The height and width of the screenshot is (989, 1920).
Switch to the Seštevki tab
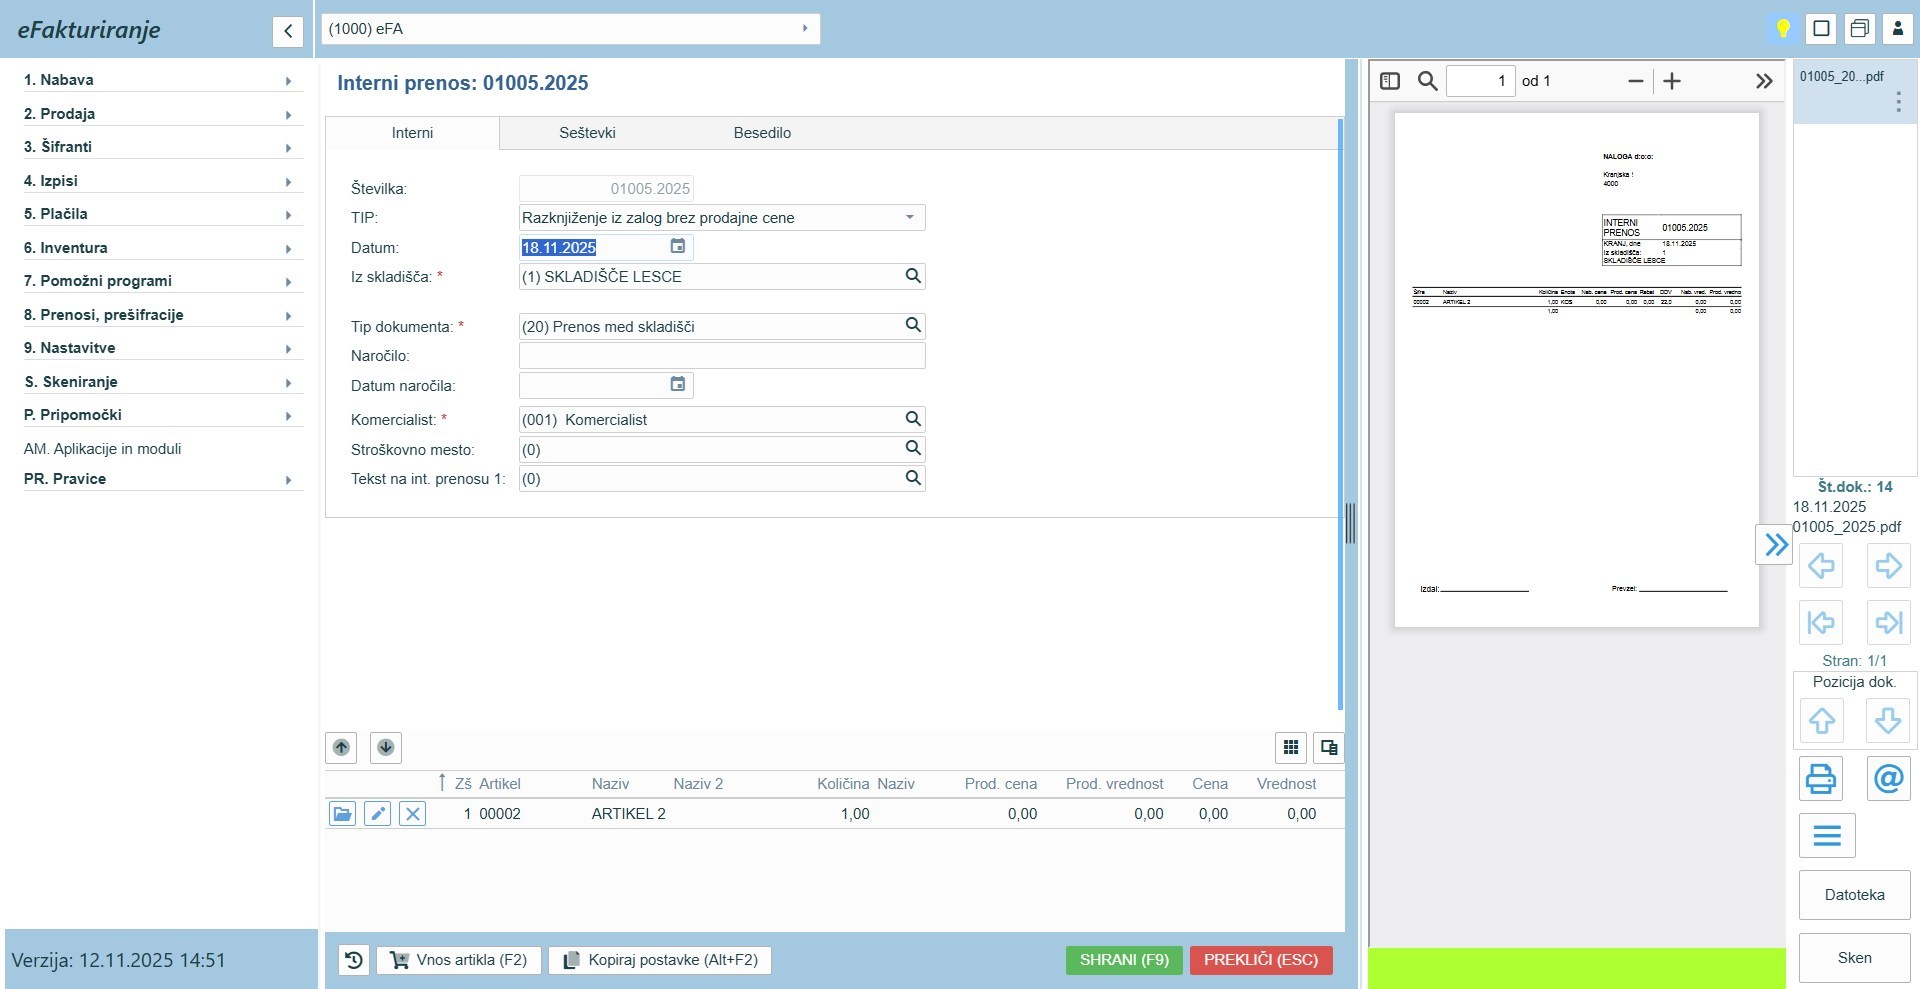587,133
